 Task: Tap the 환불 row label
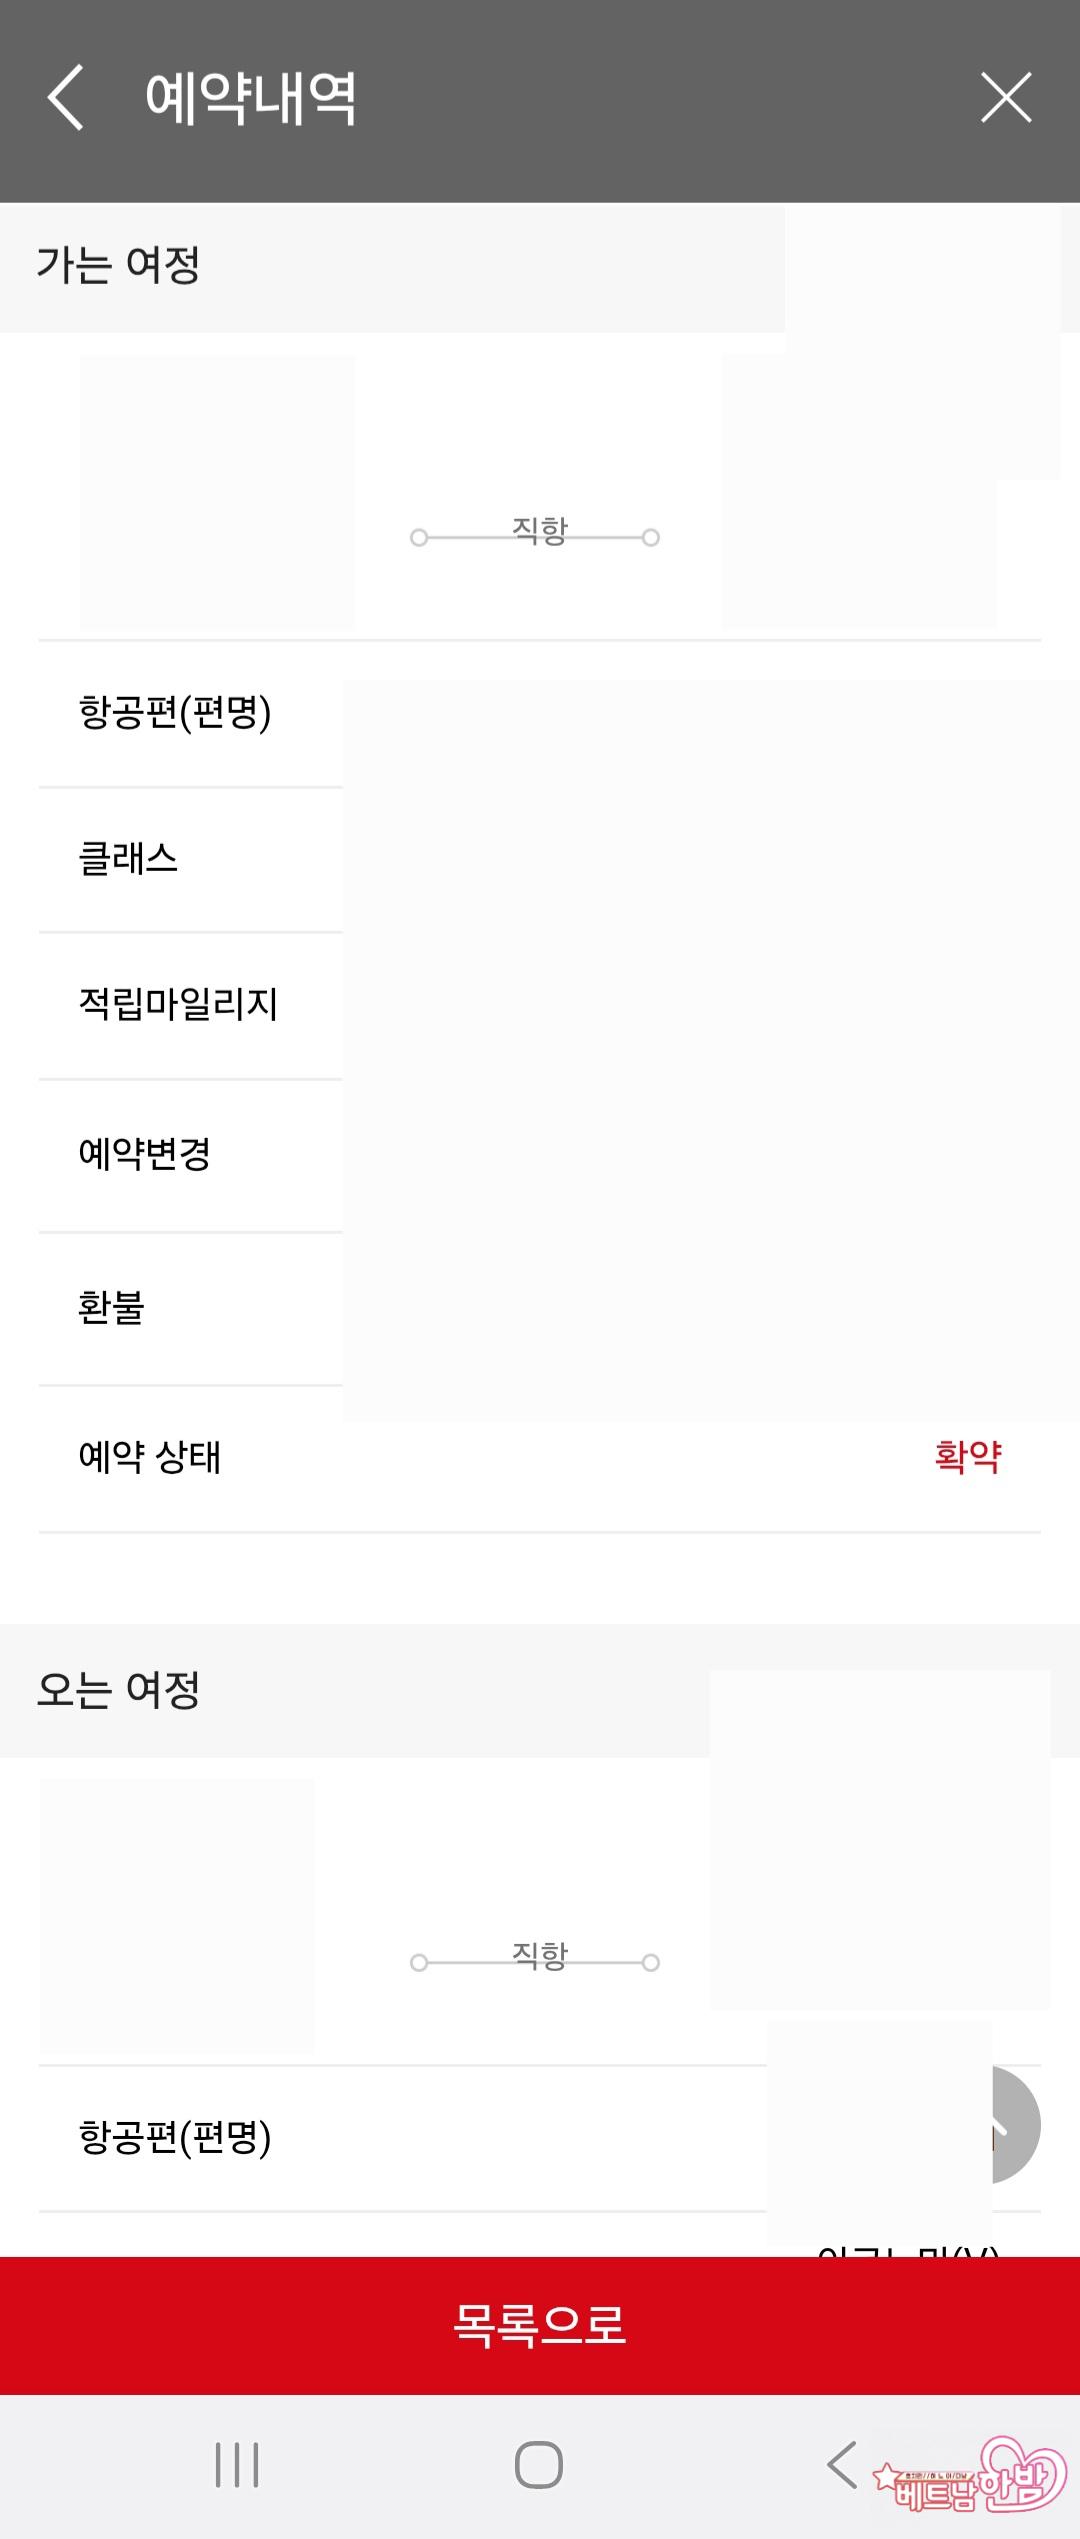111,1307
